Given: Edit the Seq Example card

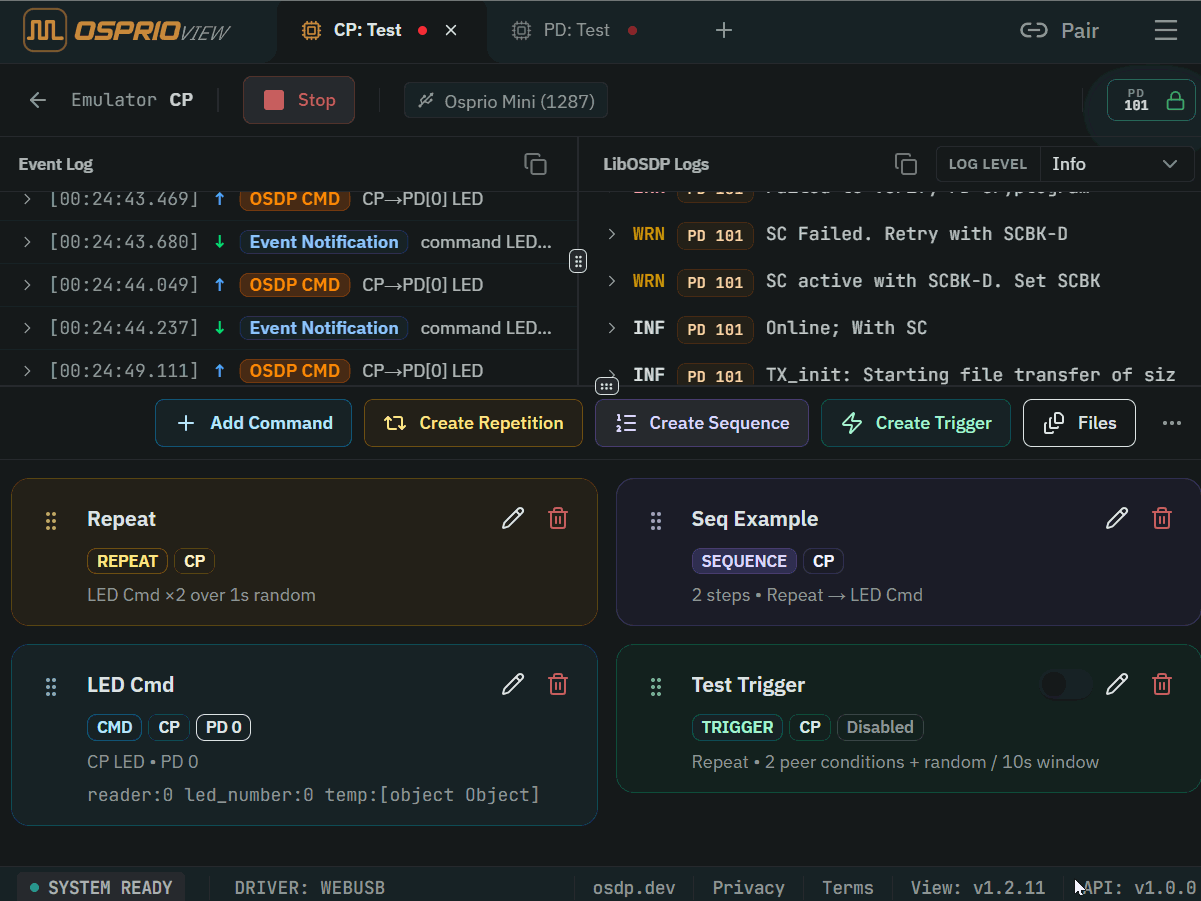Looking at the screenshot, I should pyautogui.click(x=1117, y=518).
